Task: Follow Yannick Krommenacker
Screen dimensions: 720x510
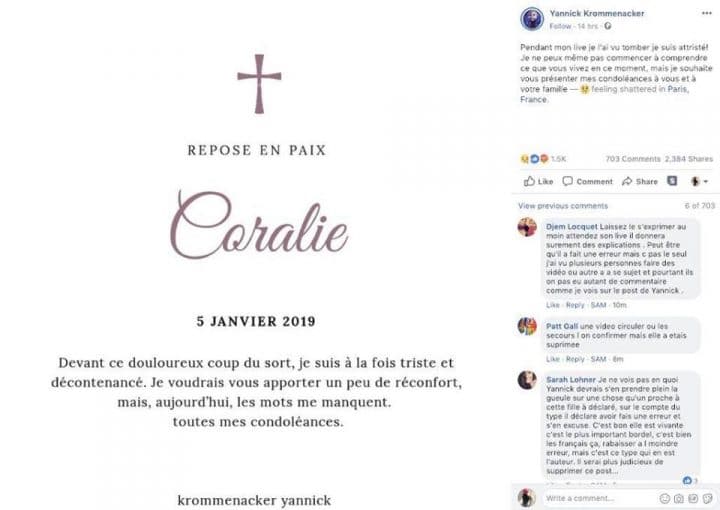Action: tap(560, 26)
